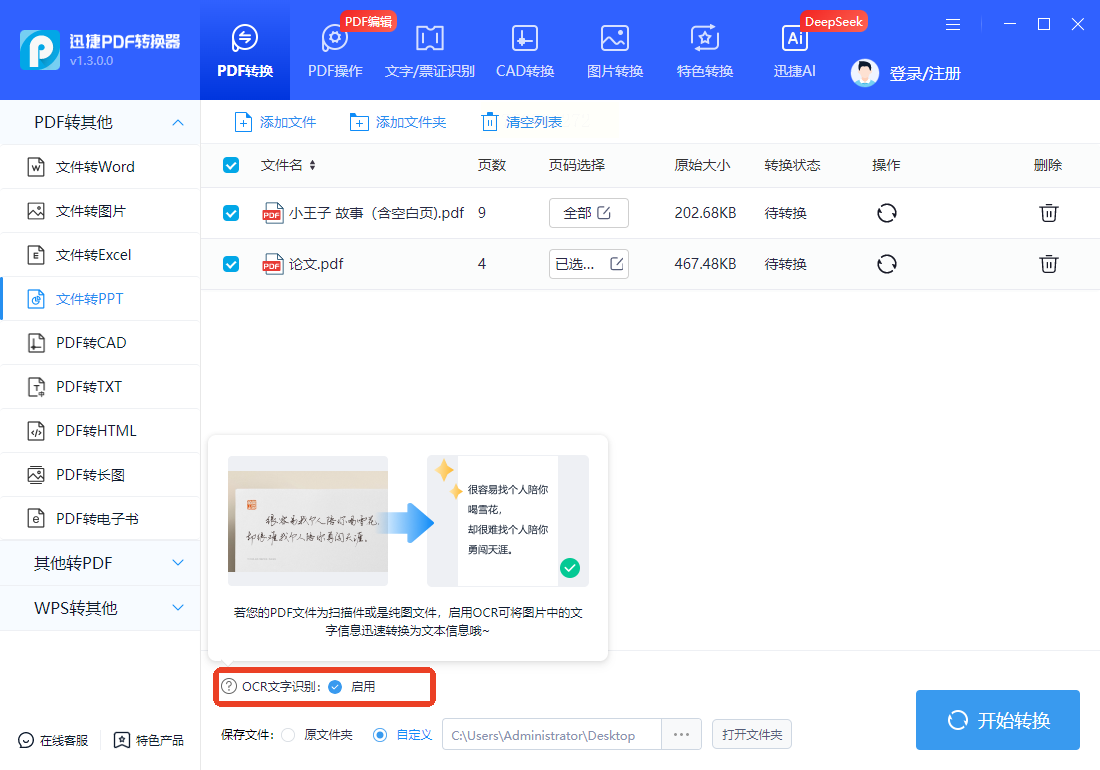Screen dimensions: 1100x770
Task: Select 文件转Word in the sidebar
Action: click(x=100, y=167)
